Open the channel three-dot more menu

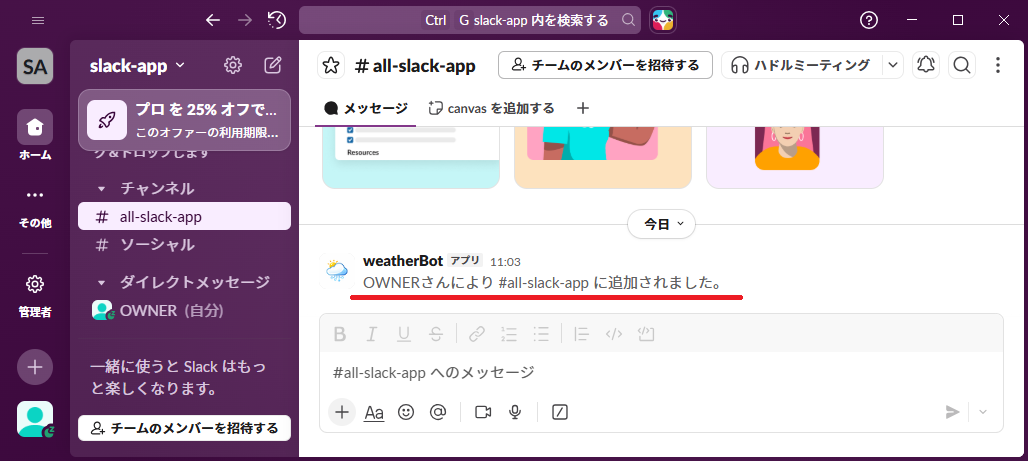tap(998, 66)
